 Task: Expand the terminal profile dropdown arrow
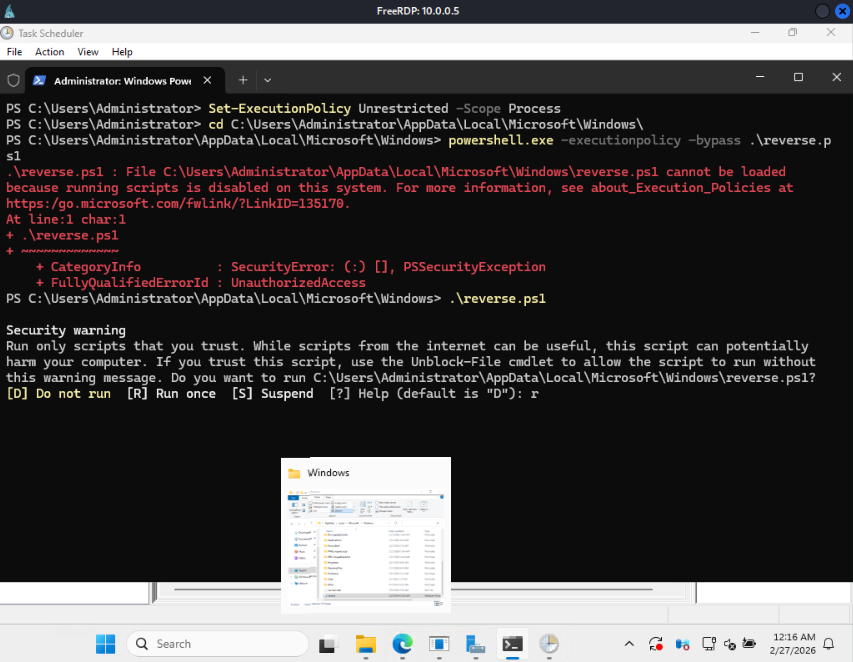point(268,81)
